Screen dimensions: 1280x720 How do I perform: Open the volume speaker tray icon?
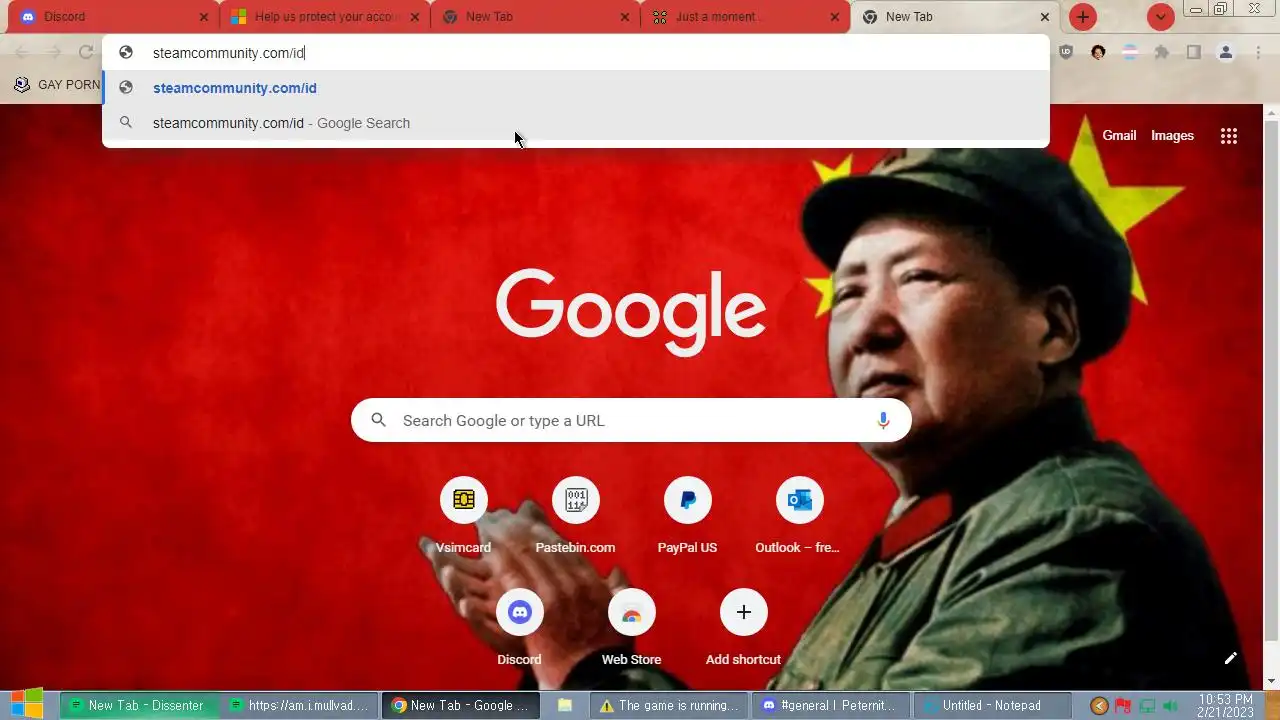(1170, 706)
